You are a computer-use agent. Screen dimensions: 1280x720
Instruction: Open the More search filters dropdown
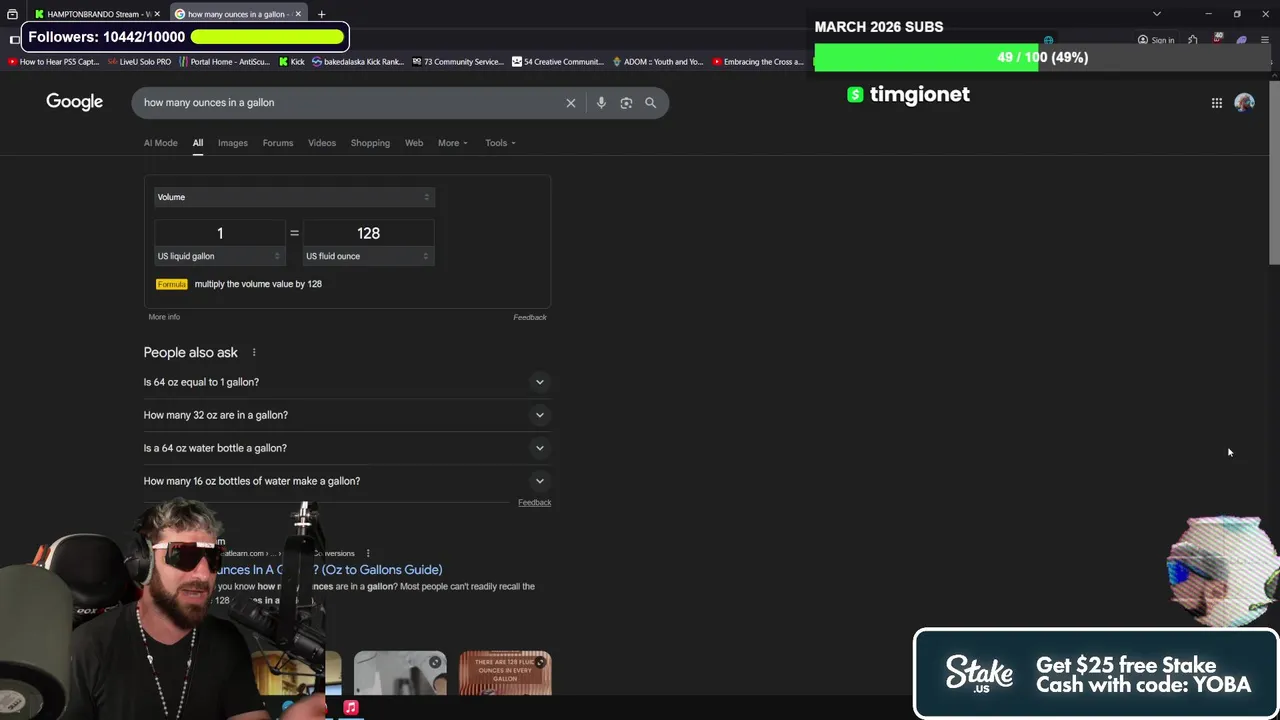[452, 143]
